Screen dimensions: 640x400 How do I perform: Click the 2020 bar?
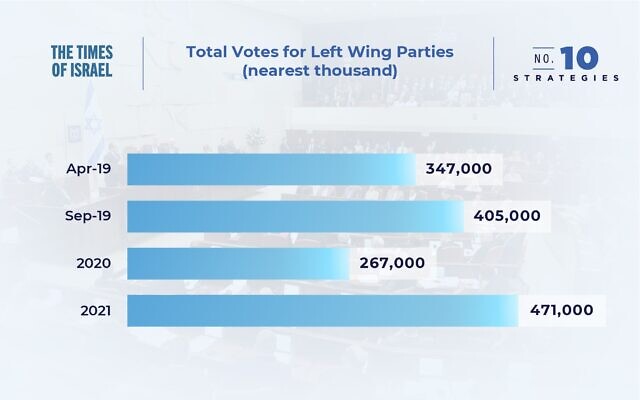[238, 264]
